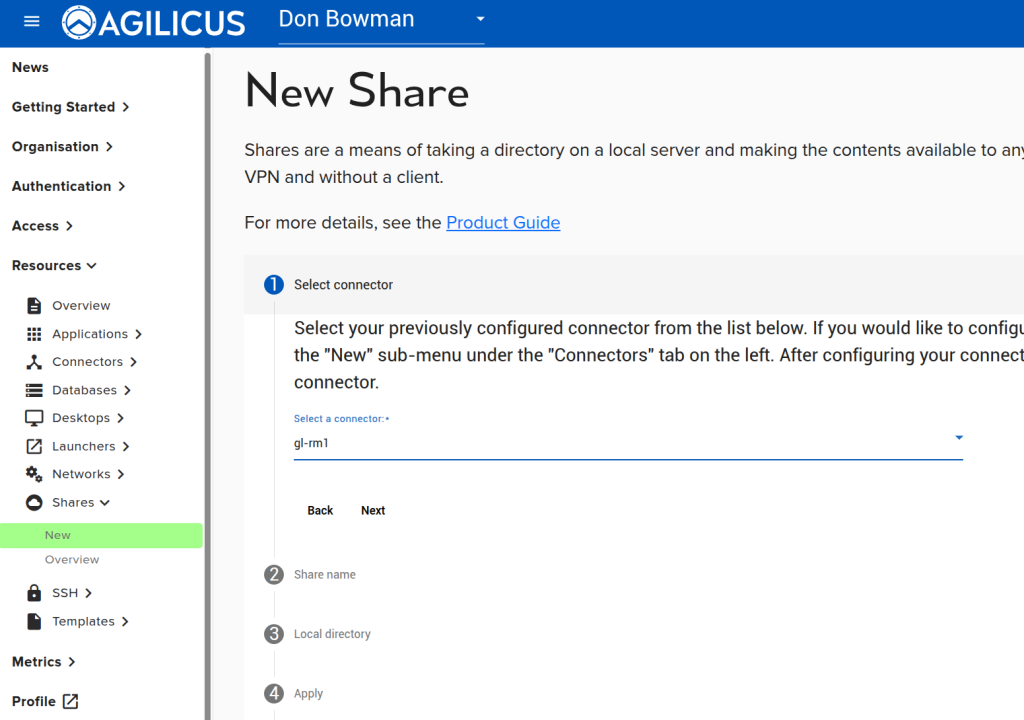The height and width of the screenshot is (720, 1024).
Task: Click the Overview document icon under Resources
Action: (34, 306)
